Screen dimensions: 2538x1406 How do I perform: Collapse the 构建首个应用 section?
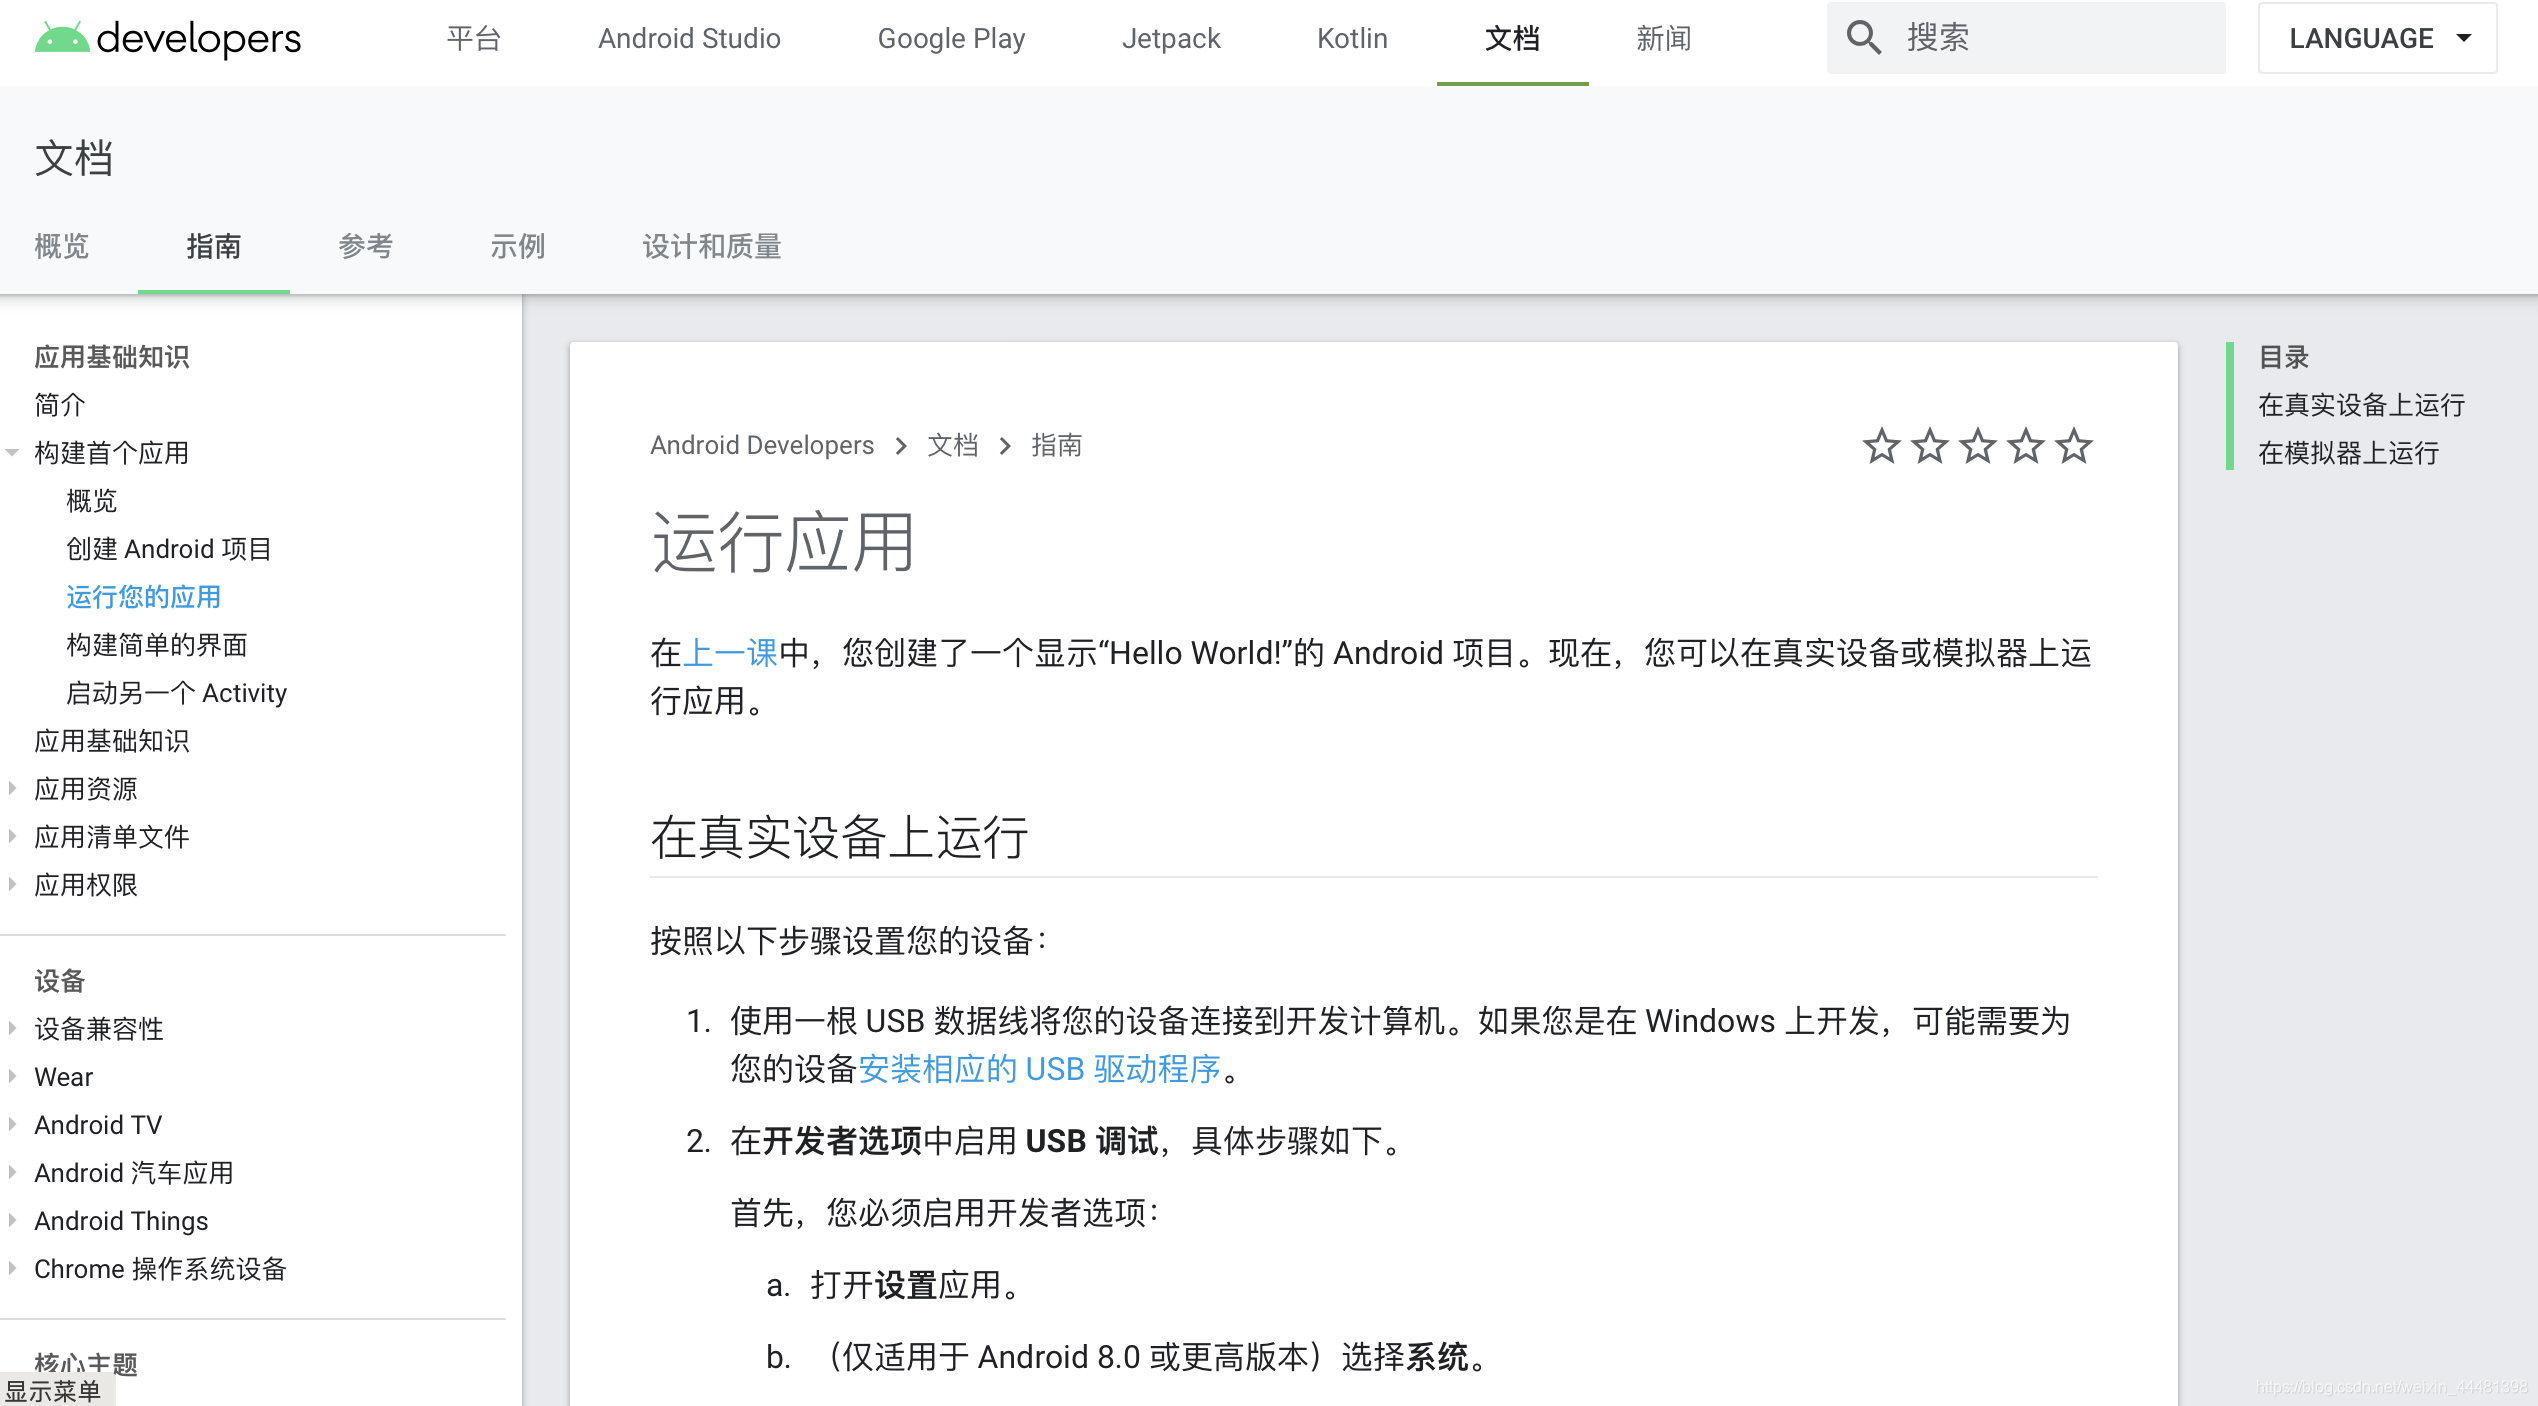coord(12,453)
